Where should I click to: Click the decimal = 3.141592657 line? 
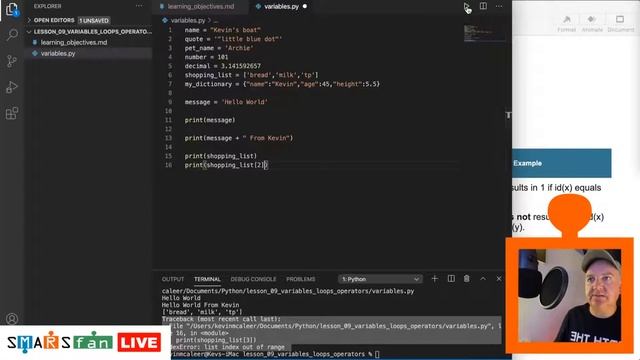pyautogui.click(x=222, y=66)
